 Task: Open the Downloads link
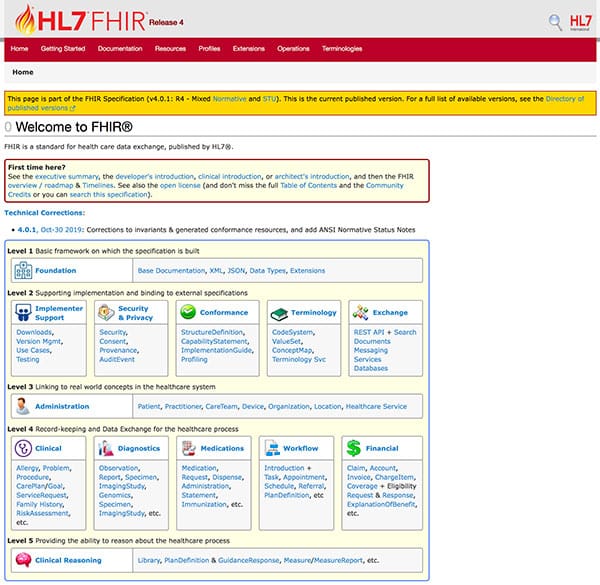pos(34,332)
